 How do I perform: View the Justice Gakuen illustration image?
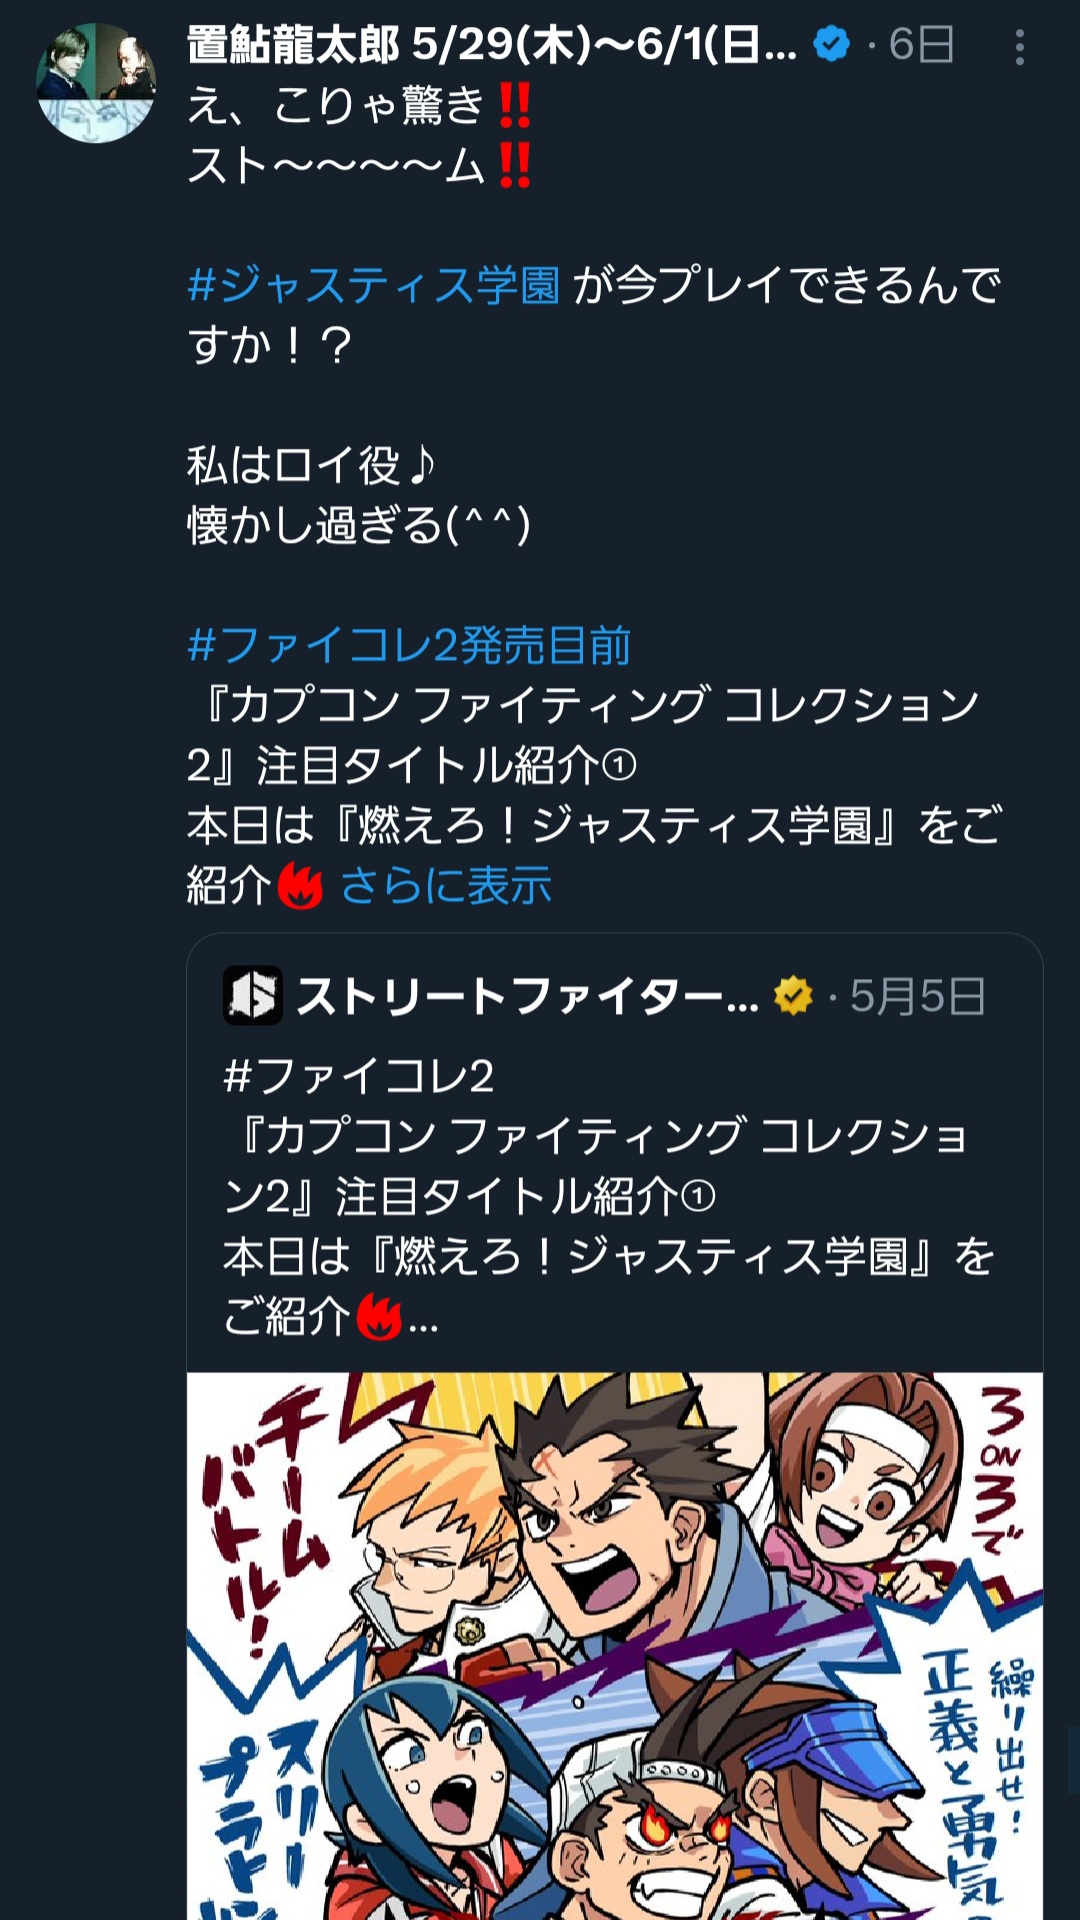click(615, 1646)
